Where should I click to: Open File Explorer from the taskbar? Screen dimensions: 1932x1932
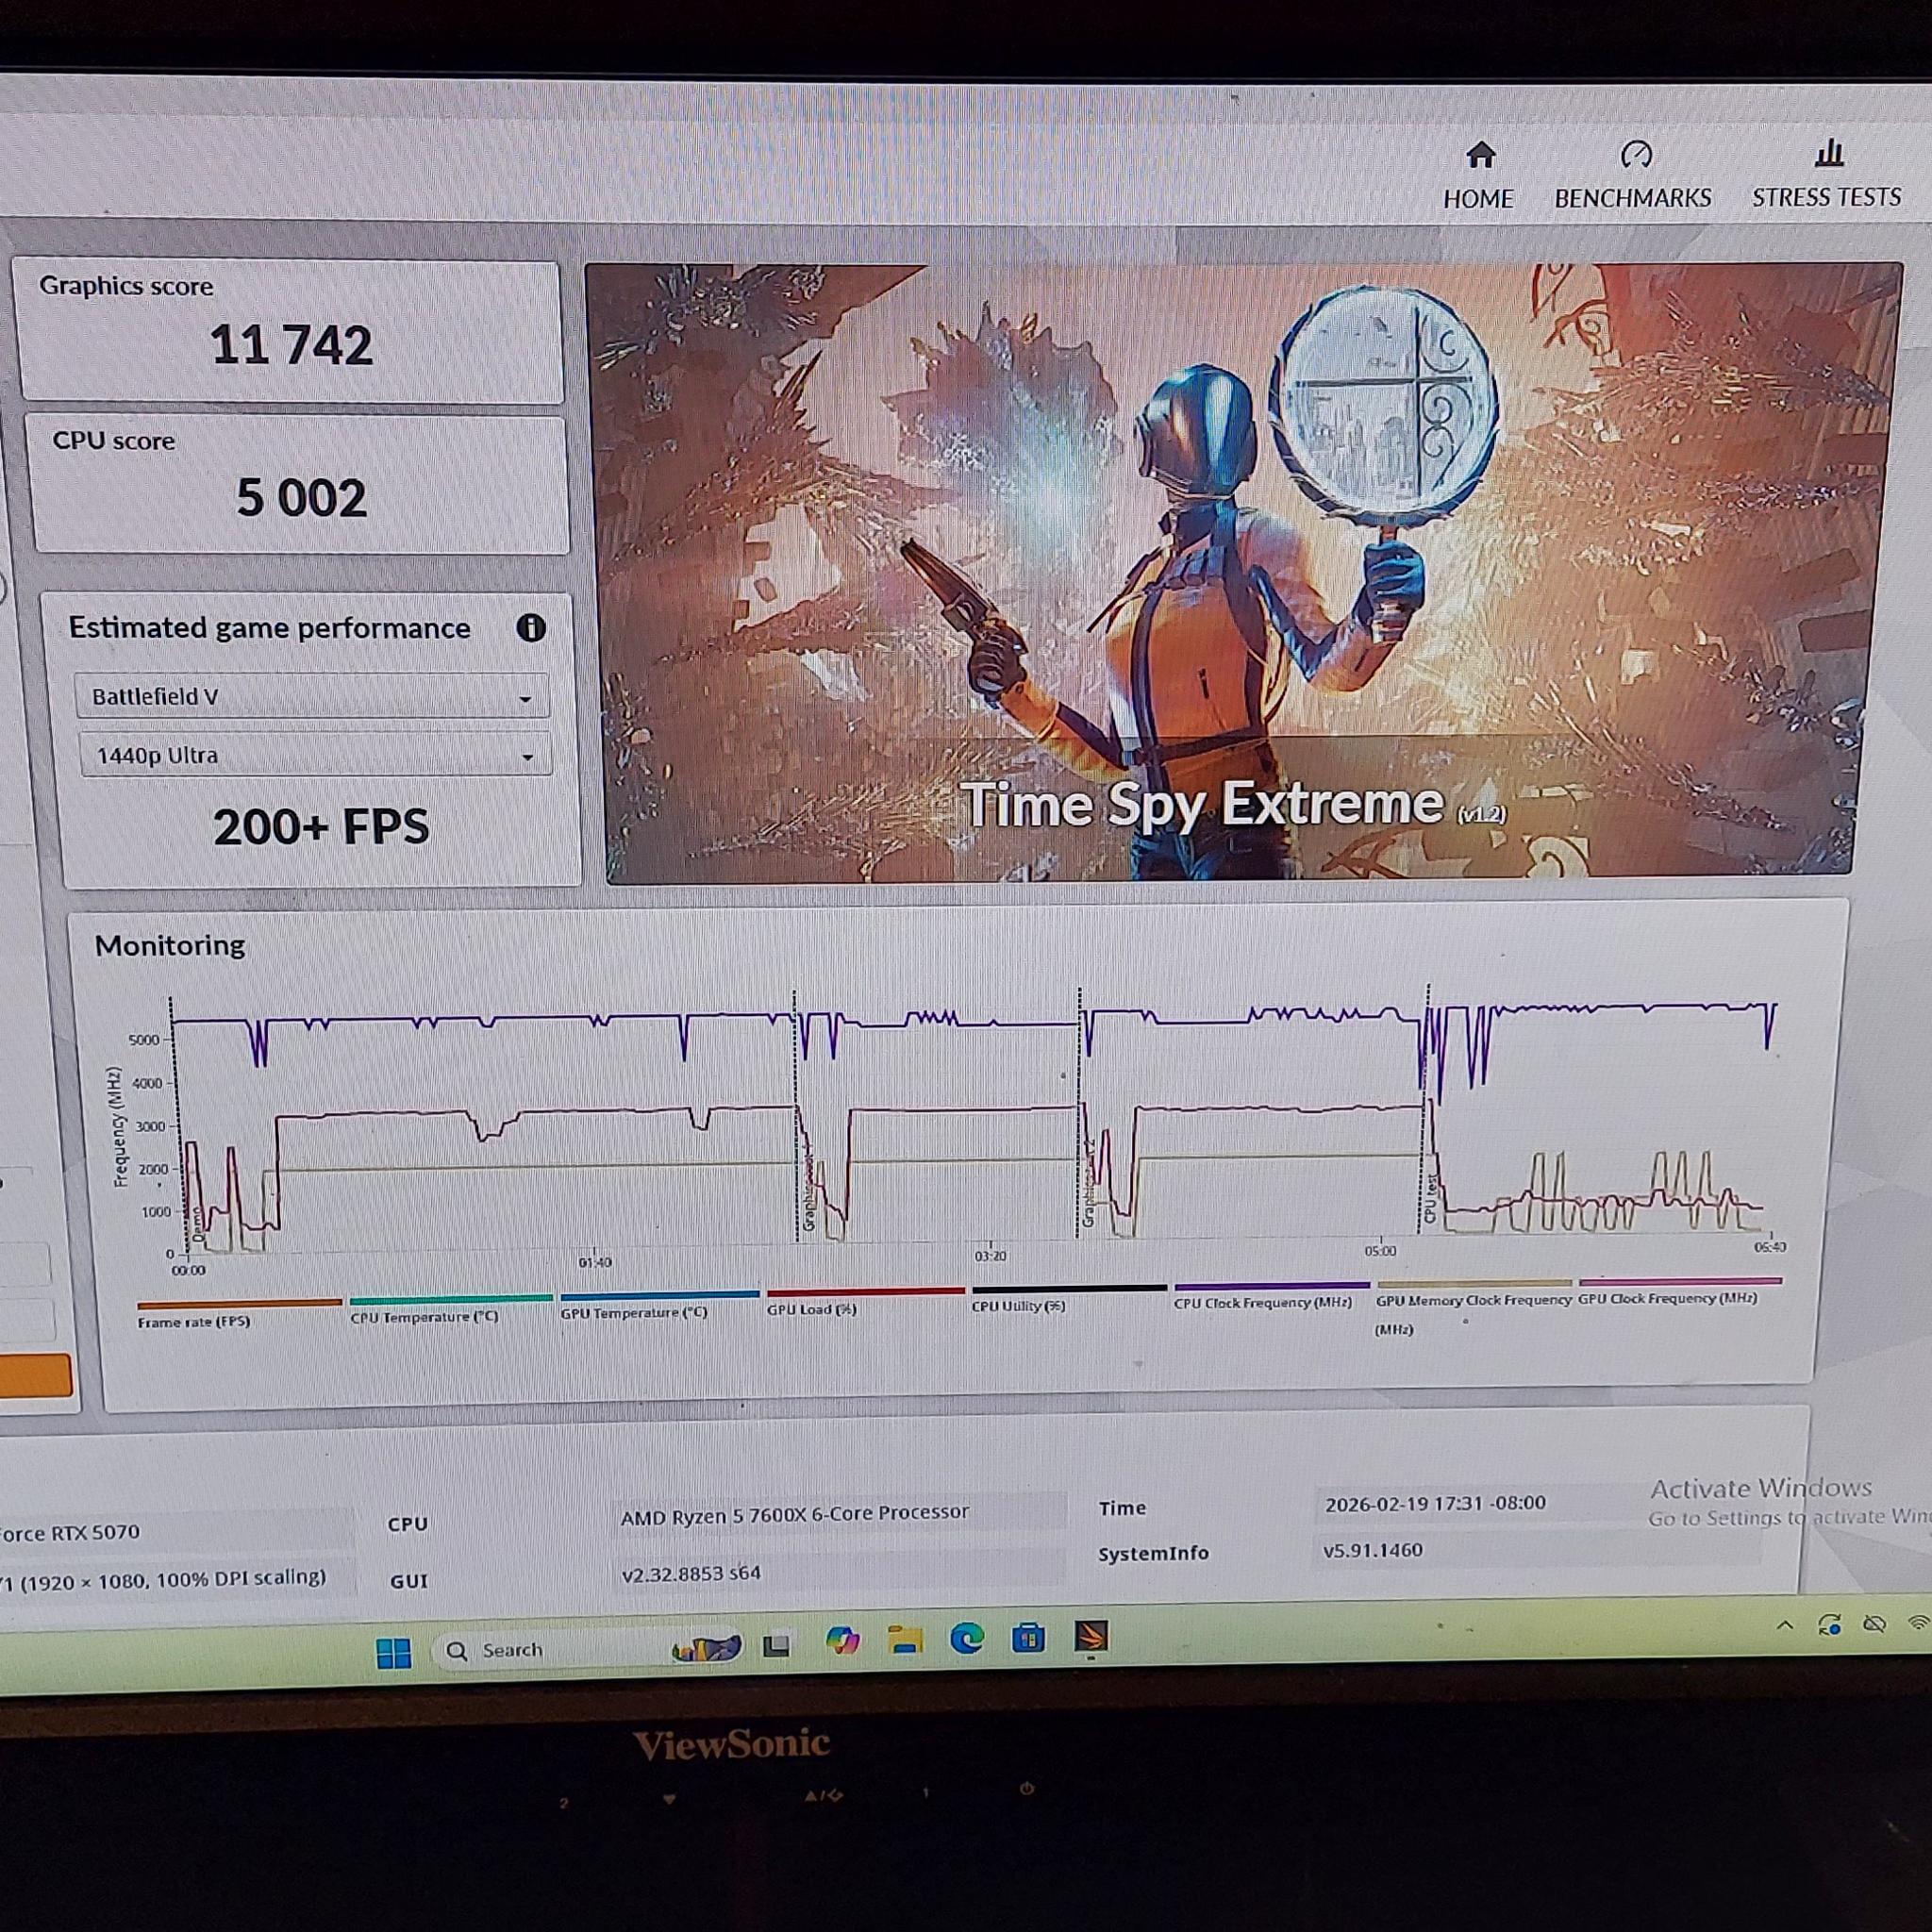pyautogui.click(x=905, y=1640)
